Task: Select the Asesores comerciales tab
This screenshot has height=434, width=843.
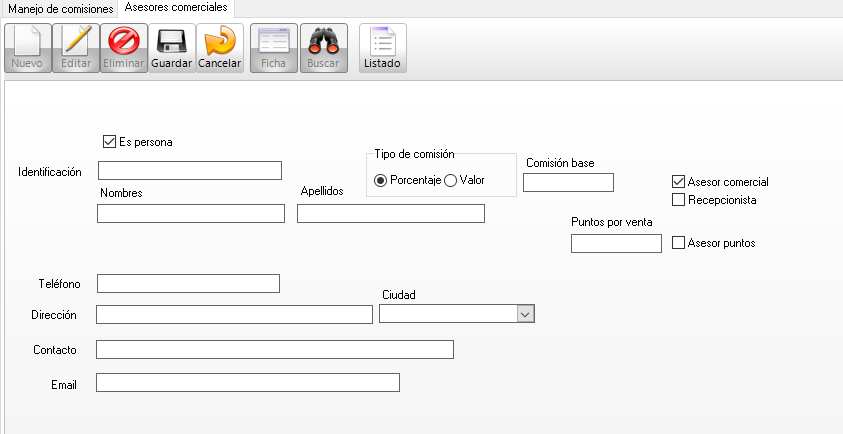Action: tap(176, 8)
